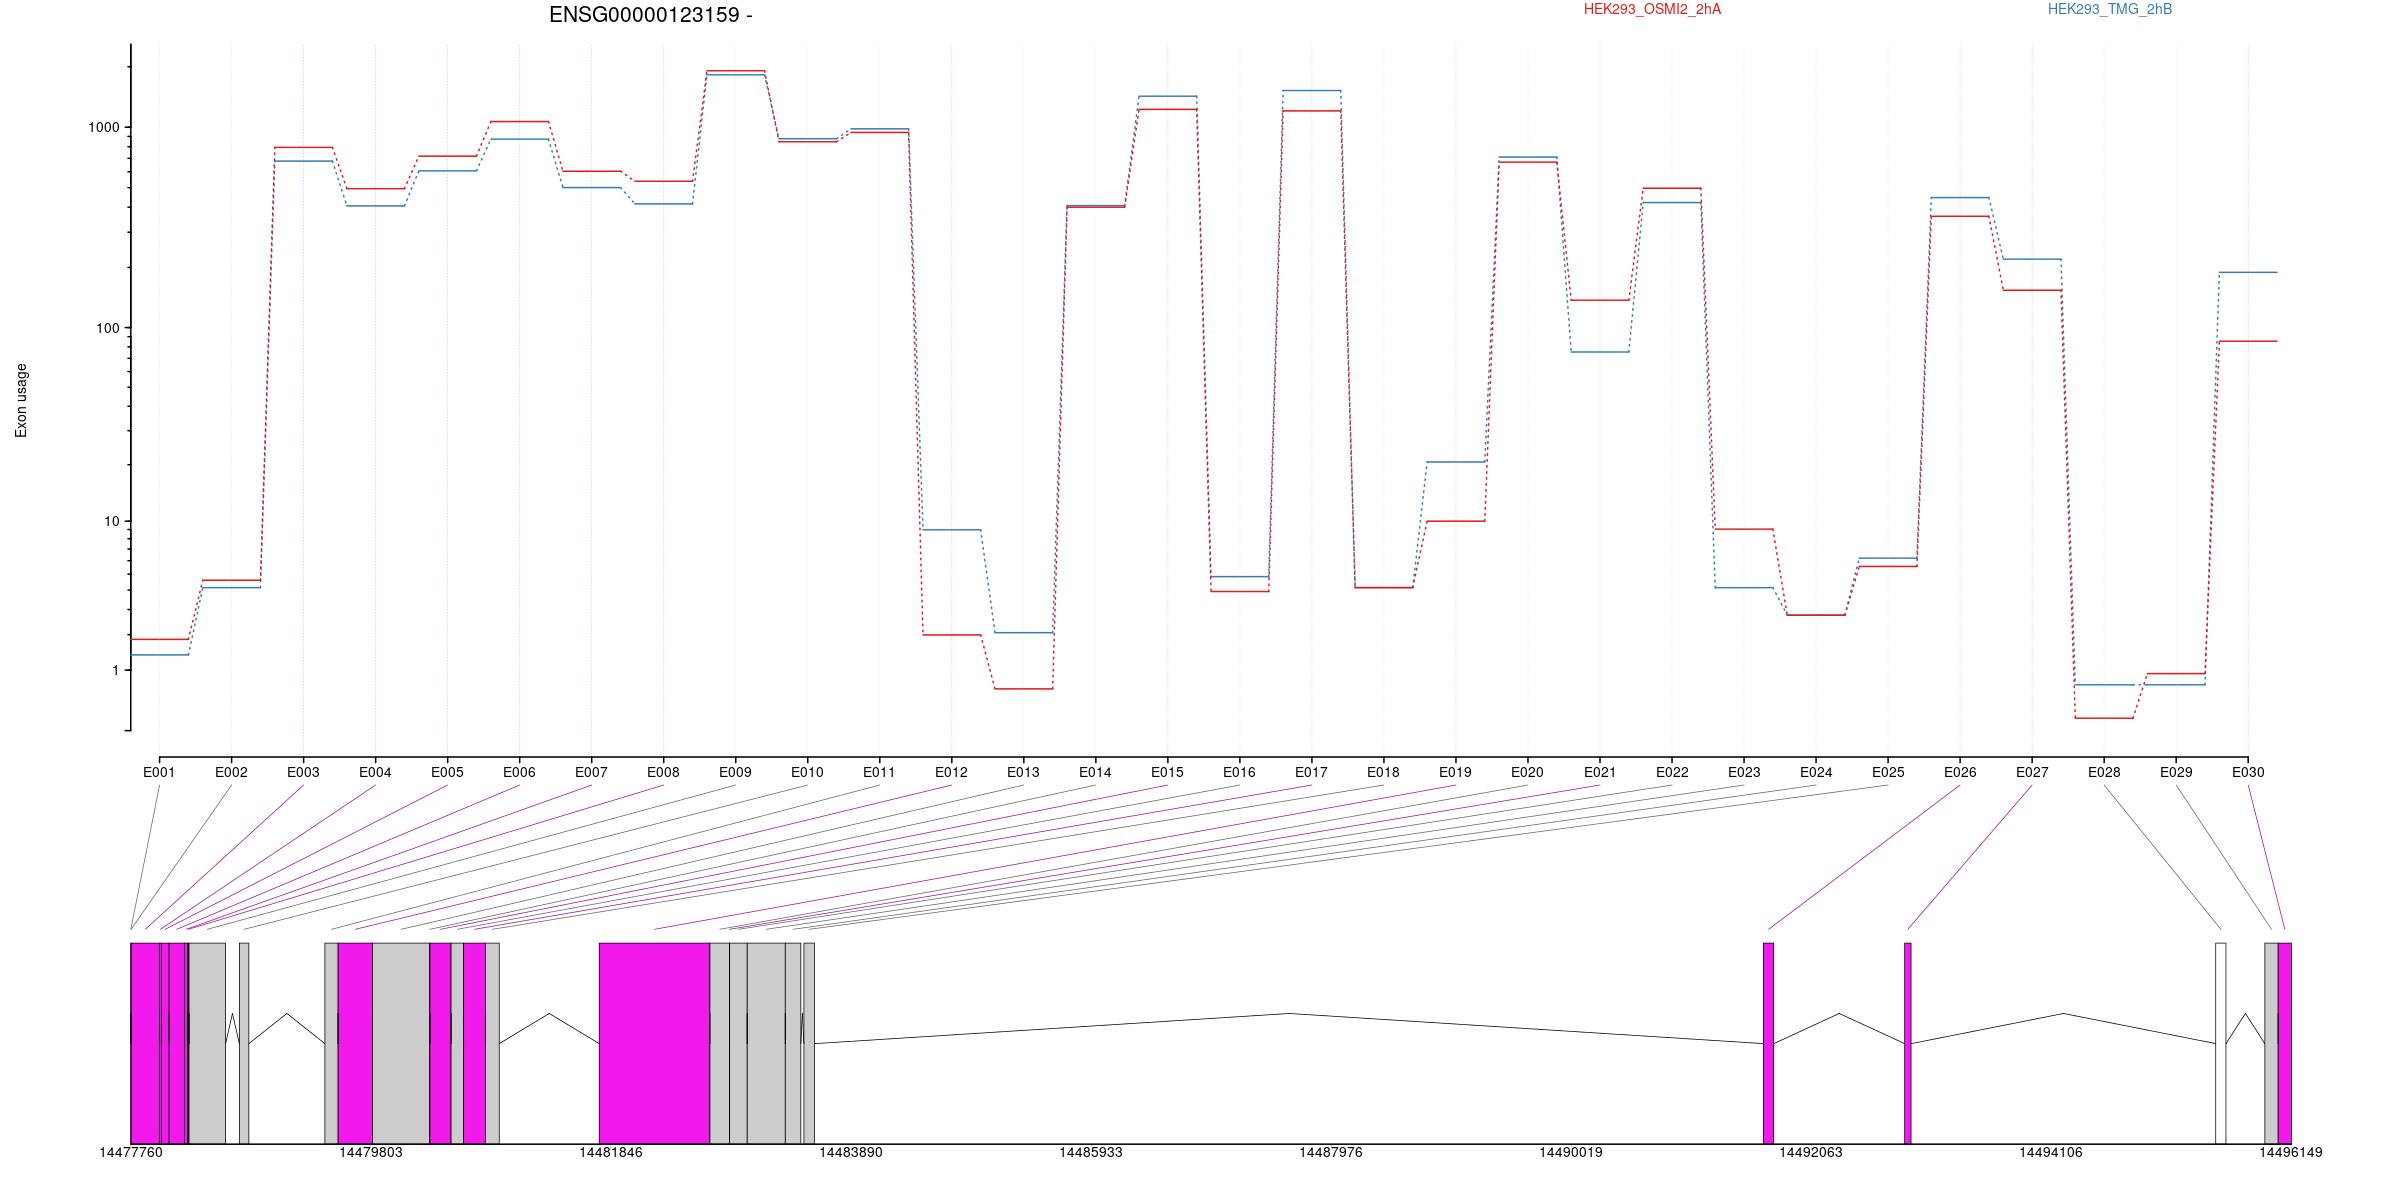Click the E002 exon label
The width and height of the screenshot is (2400, 1200).
(231, 772)
